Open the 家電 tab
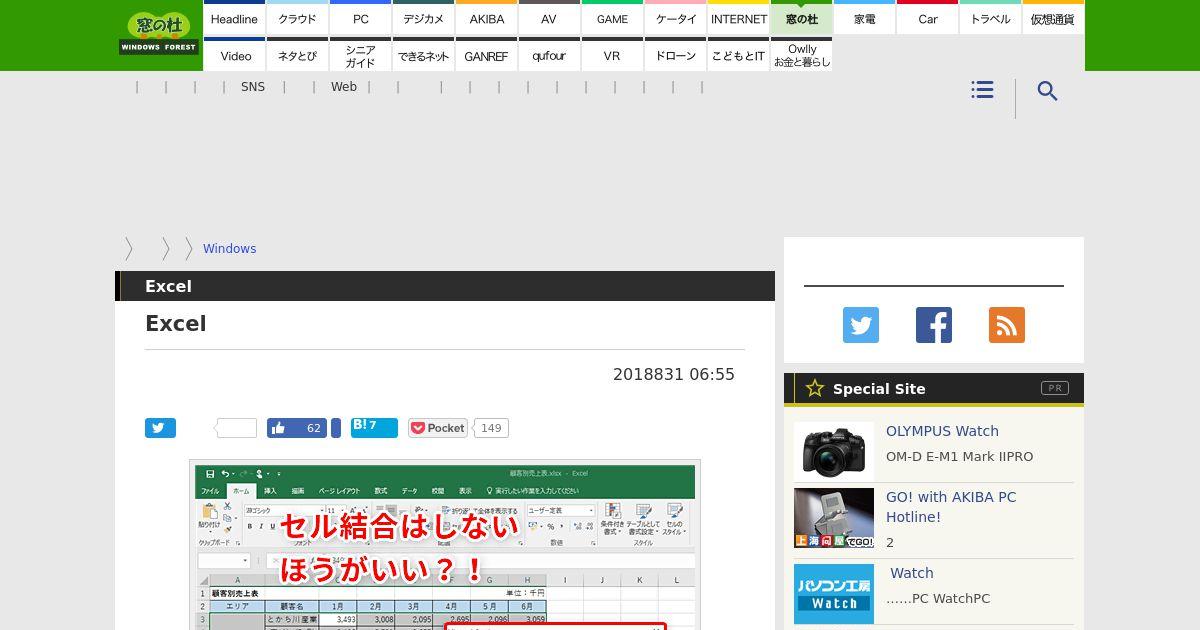 click(x=865, y=18)
